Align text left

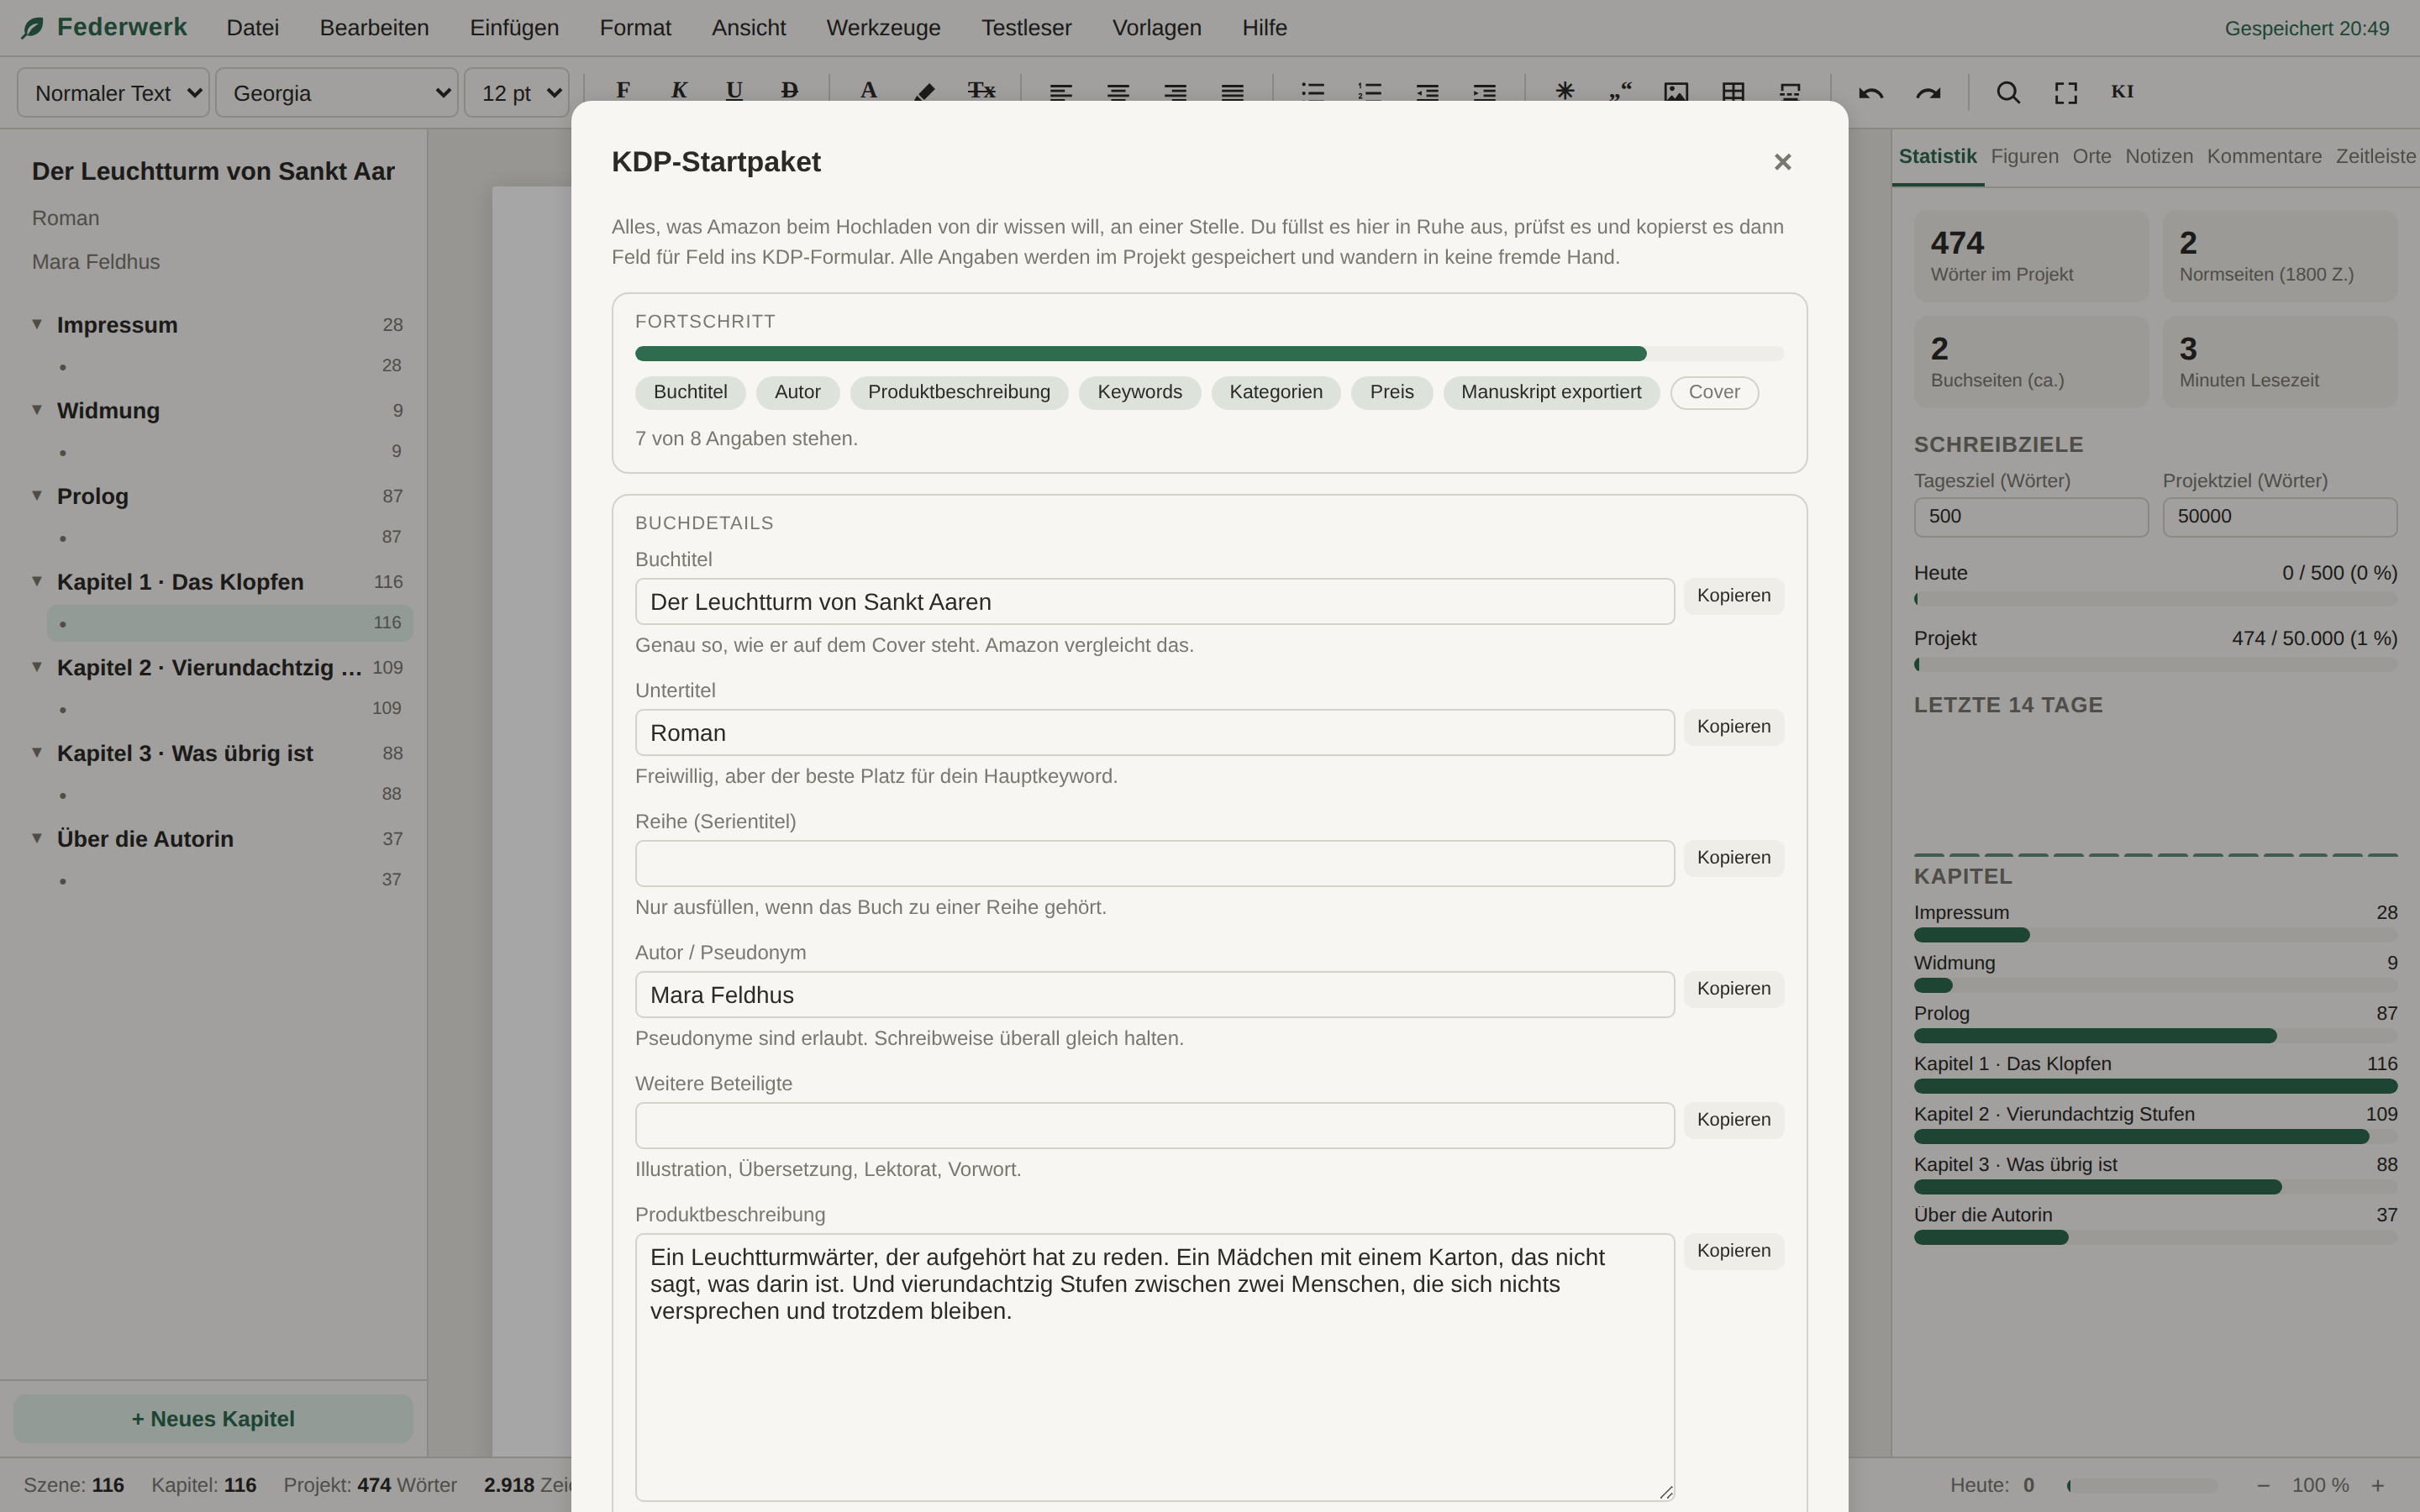click(1061, 92)
